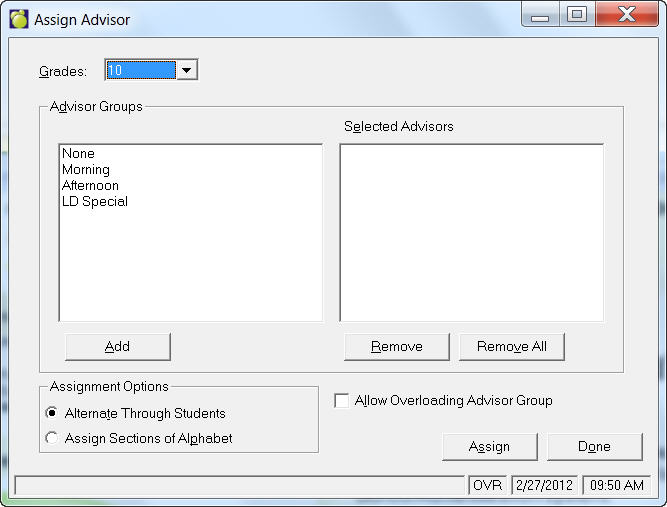Image resolution: width=667 pixels, height=507 pixels.
Task: Select 'None' in the Advisor Groups list
Action: tap(78, 154)
